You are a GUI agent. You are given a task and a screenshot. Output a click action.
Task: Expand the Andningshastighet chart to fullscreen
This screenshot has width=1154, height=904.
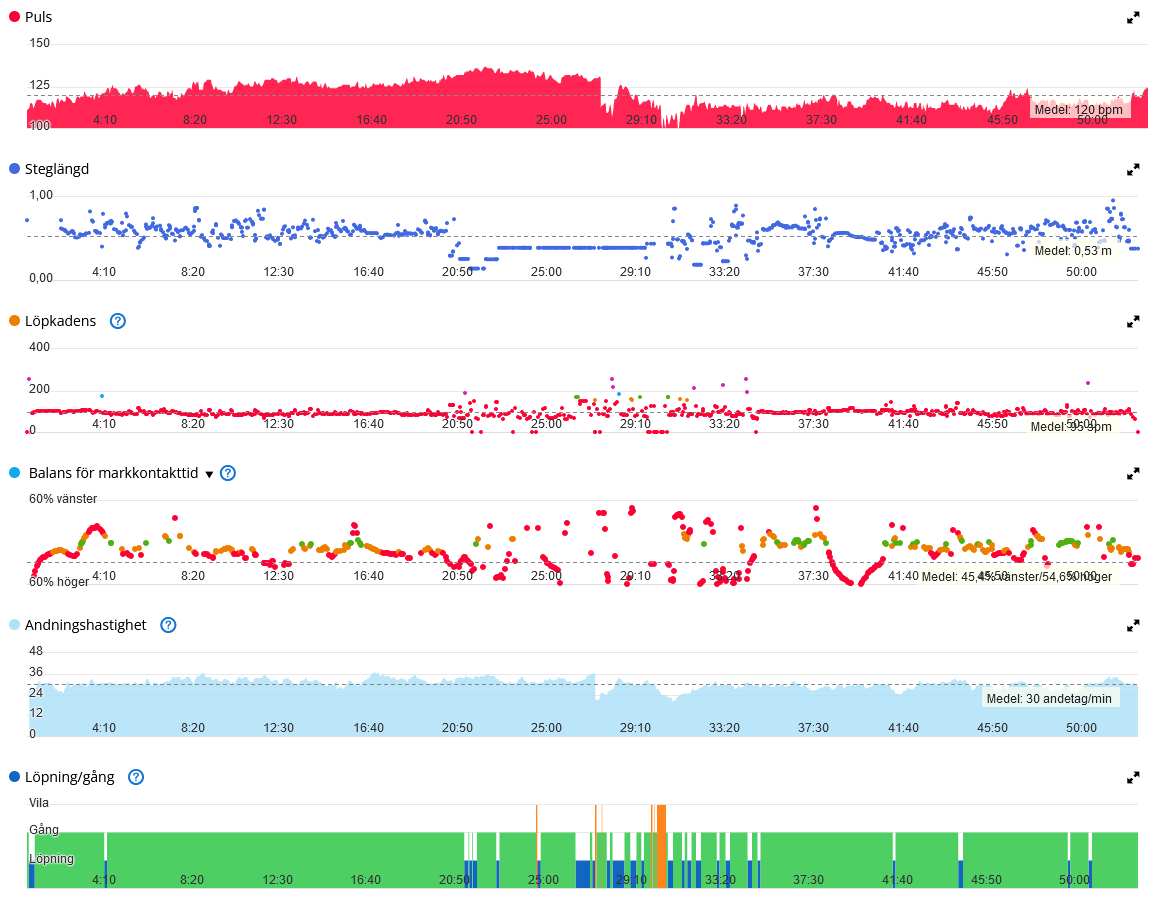(1133, 626)
